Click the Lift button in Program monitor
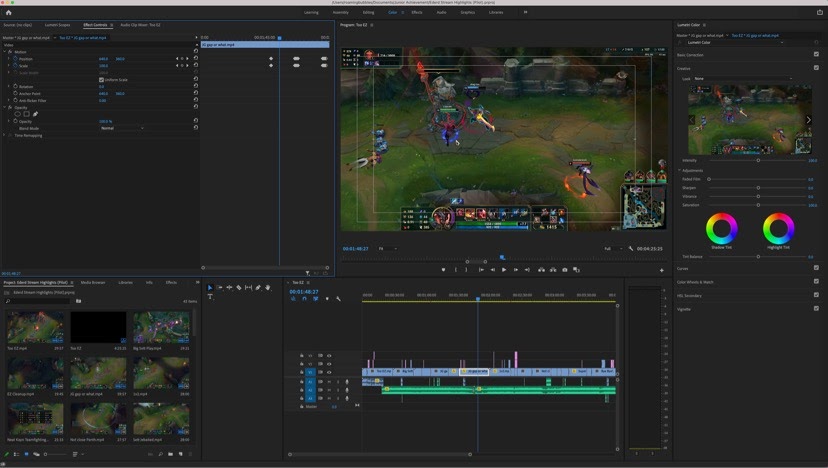The height and width of the screenshot is (468, 828). [x=541, y=270]
